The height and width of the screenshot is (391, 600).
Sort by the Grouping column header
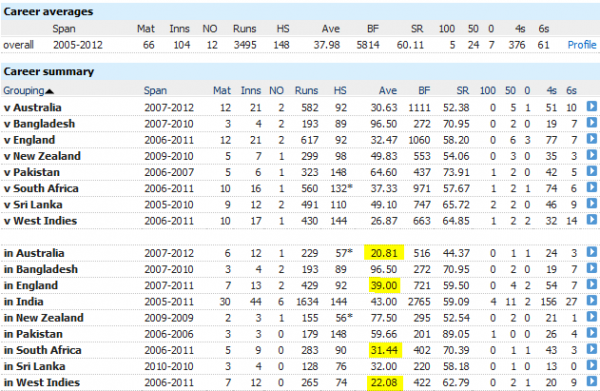28,91
